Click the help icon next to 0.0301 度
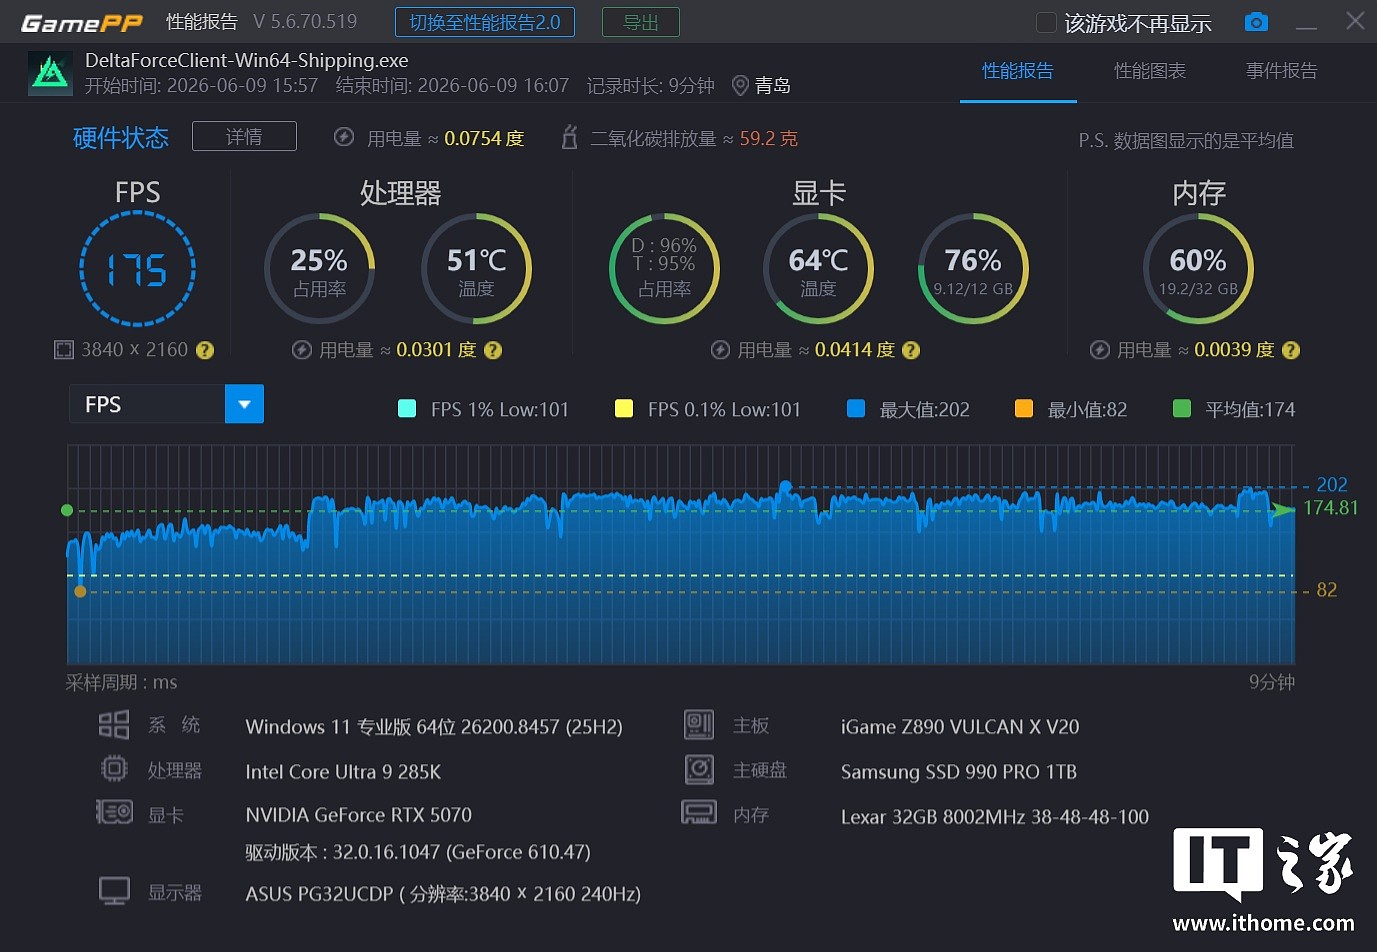Screen dimensions: 1377x952 (493, 350)
